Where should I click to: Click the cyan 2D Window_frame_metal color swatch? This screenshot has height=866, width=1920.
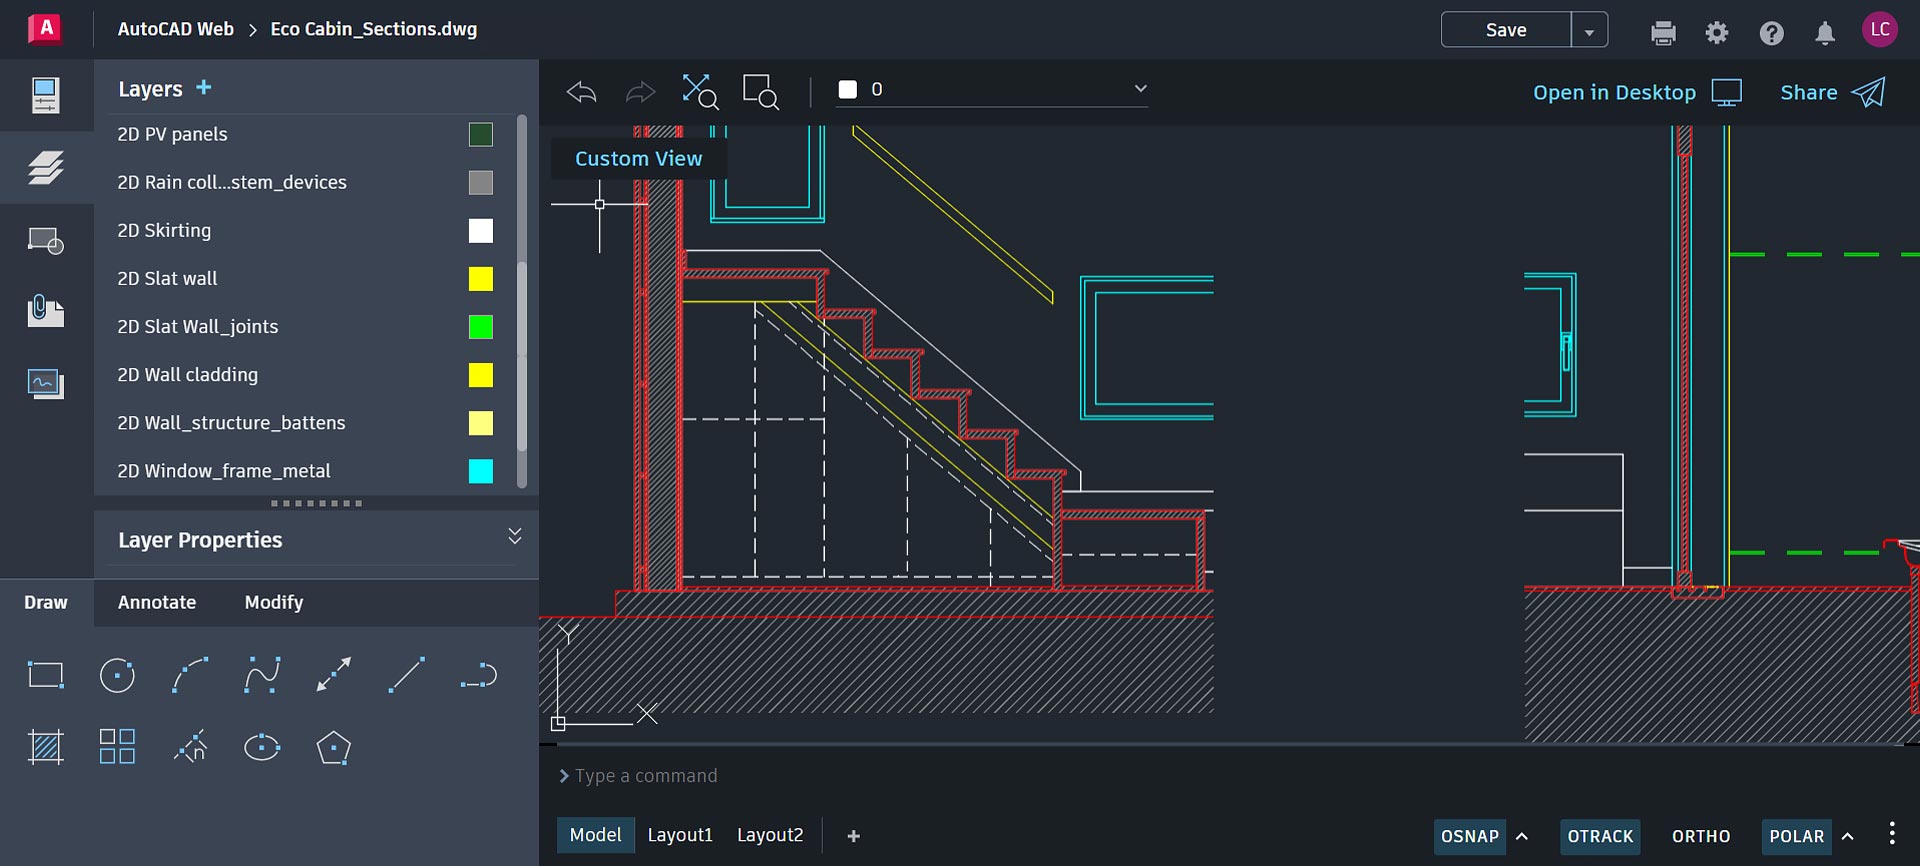click(481, 471)
